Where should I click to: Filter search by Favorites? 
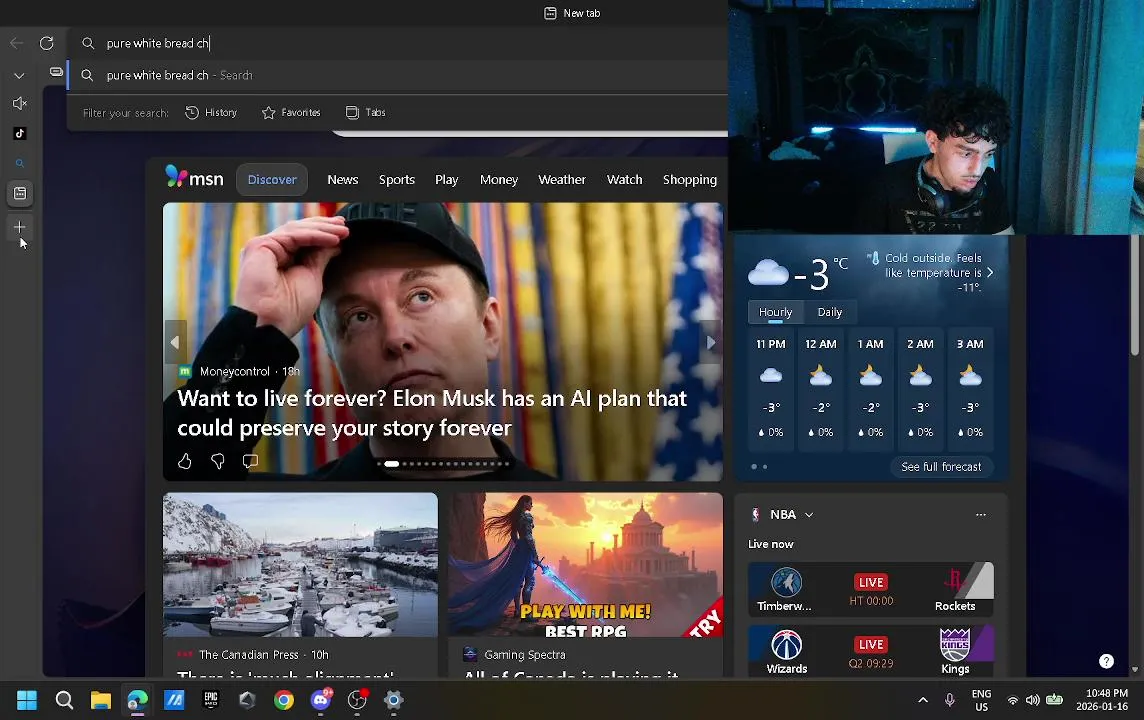point(291,112)
